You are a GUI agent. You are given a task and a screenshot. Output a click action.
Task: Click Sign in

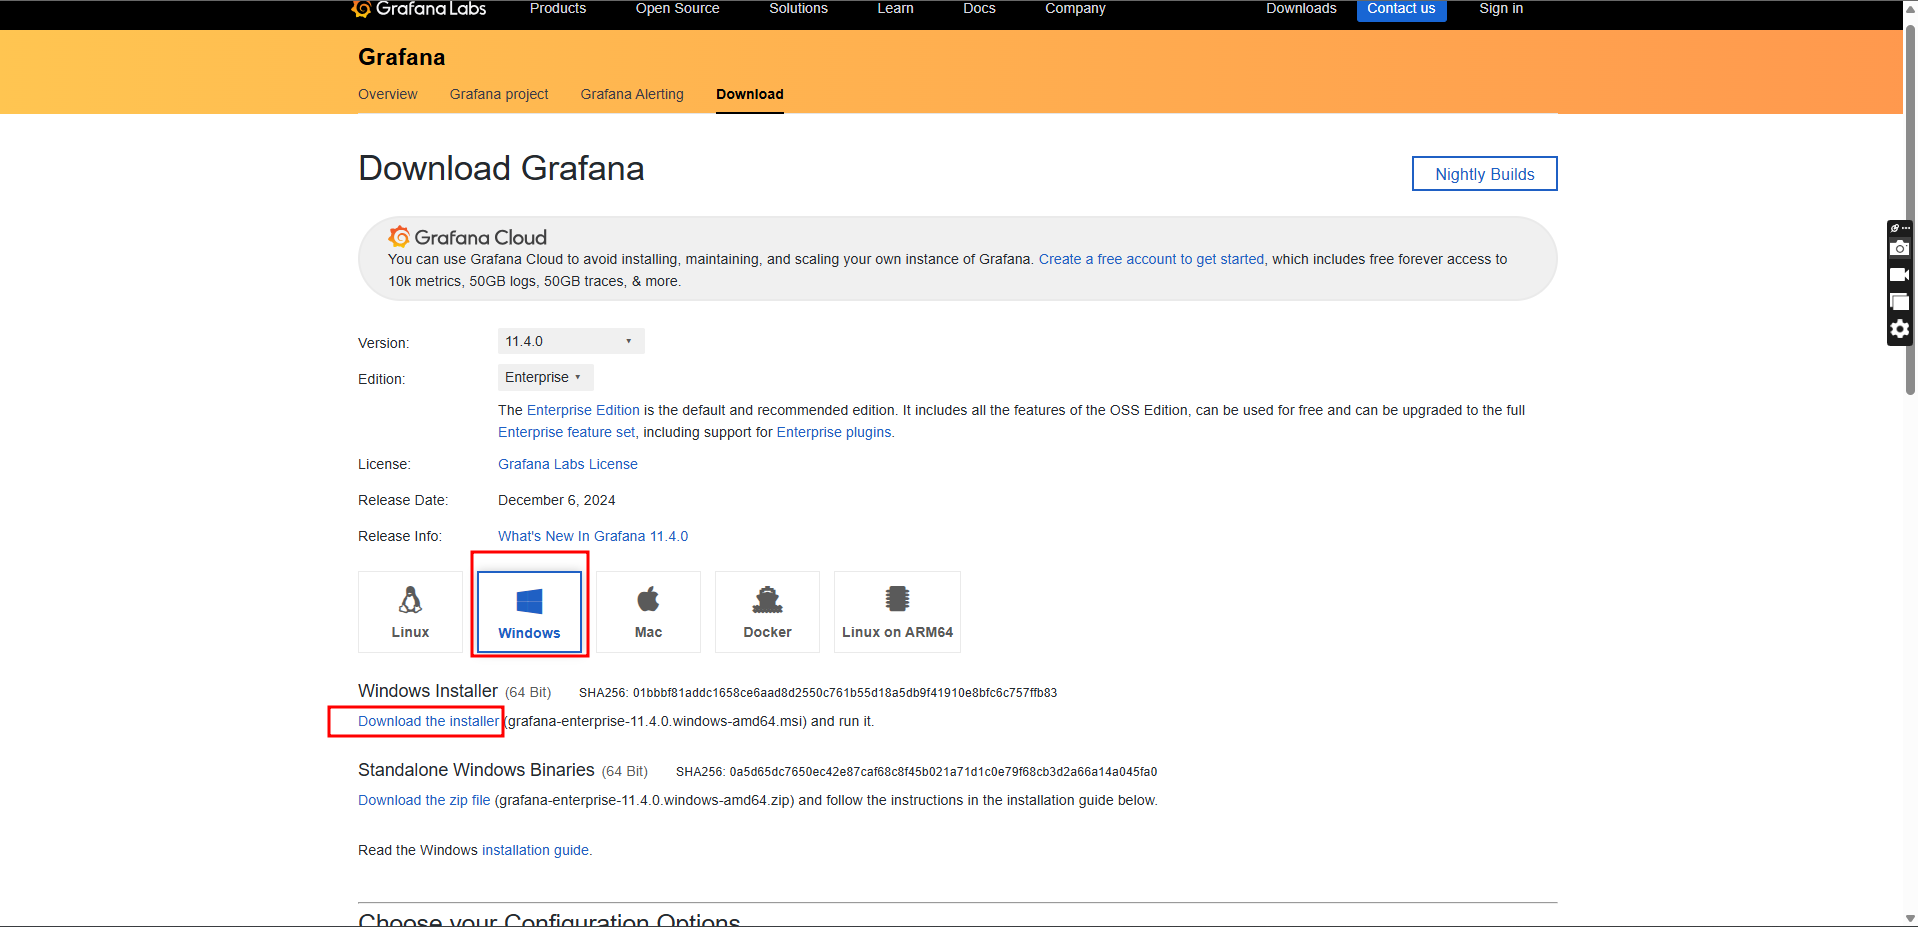point(1501,8)
